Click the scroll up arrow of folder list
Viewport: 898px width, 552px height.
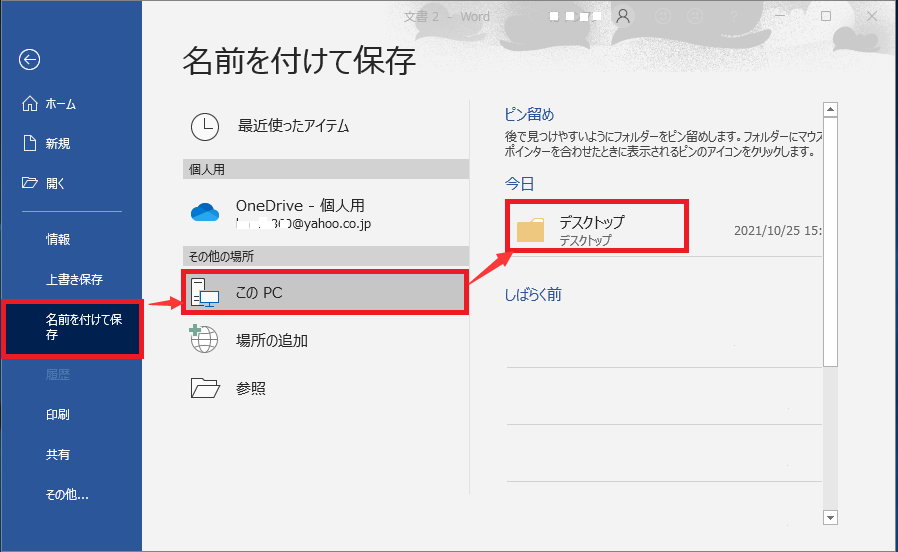[830, 109]
